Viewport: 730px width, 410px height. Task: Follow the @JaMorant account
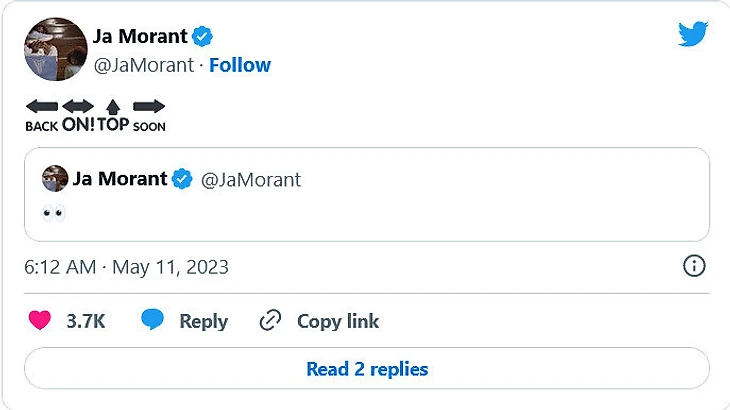tap(239, 65)
